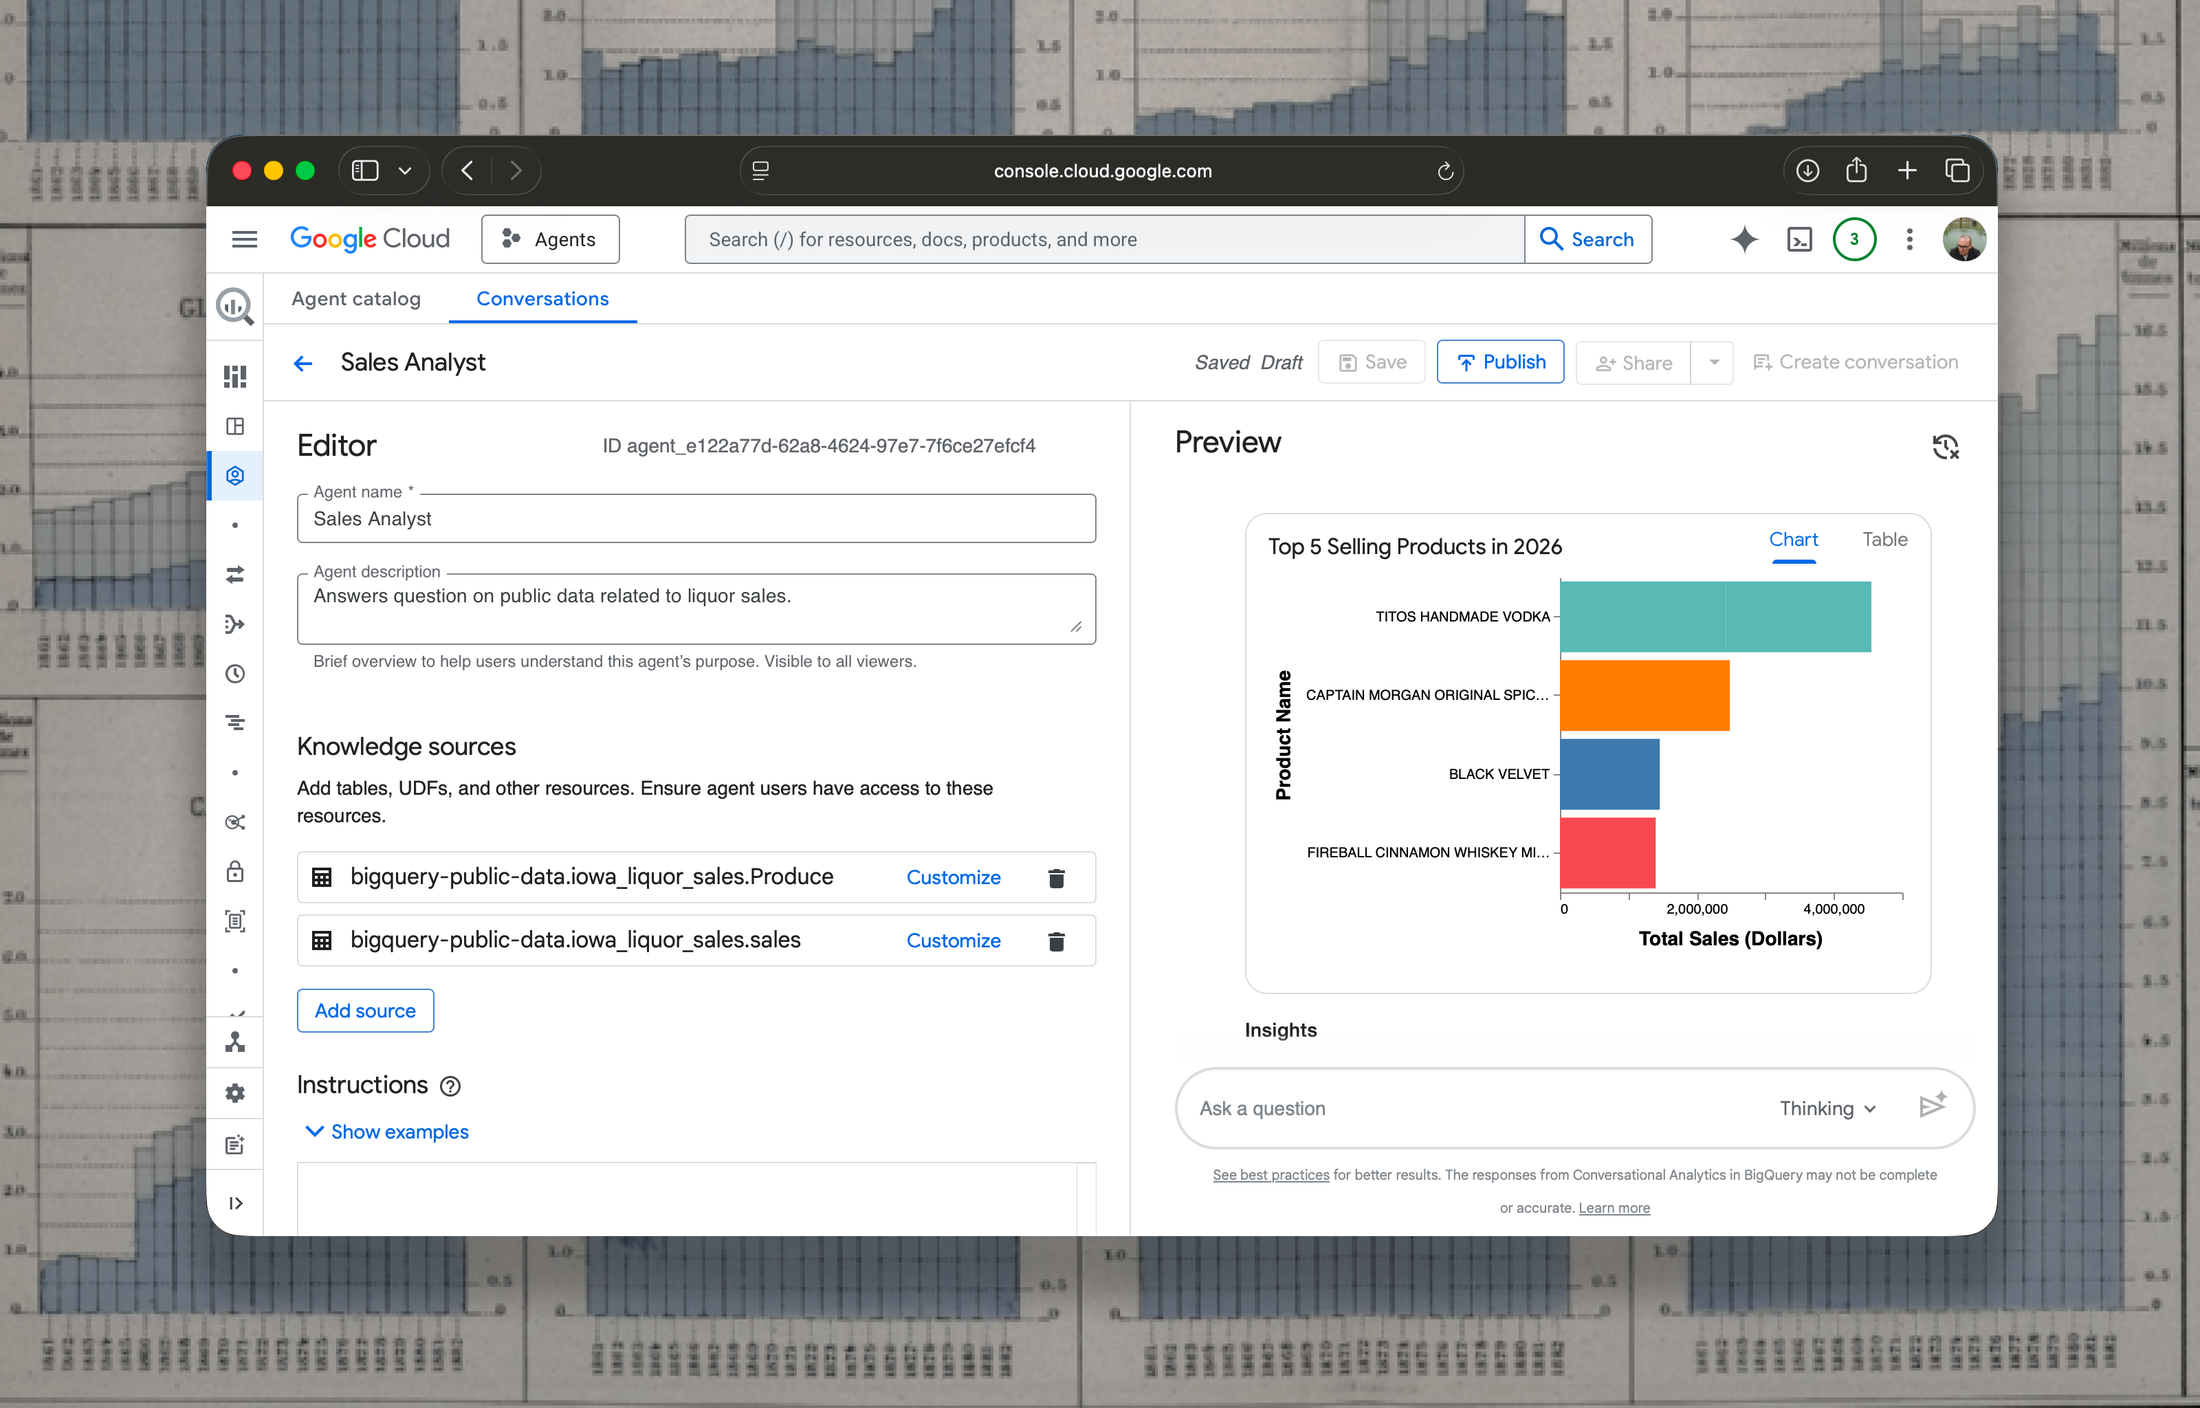Screen dimensions: 2200x1408
Task: Click the orange Captain Morgan bar
Action: click(1644, 695)
